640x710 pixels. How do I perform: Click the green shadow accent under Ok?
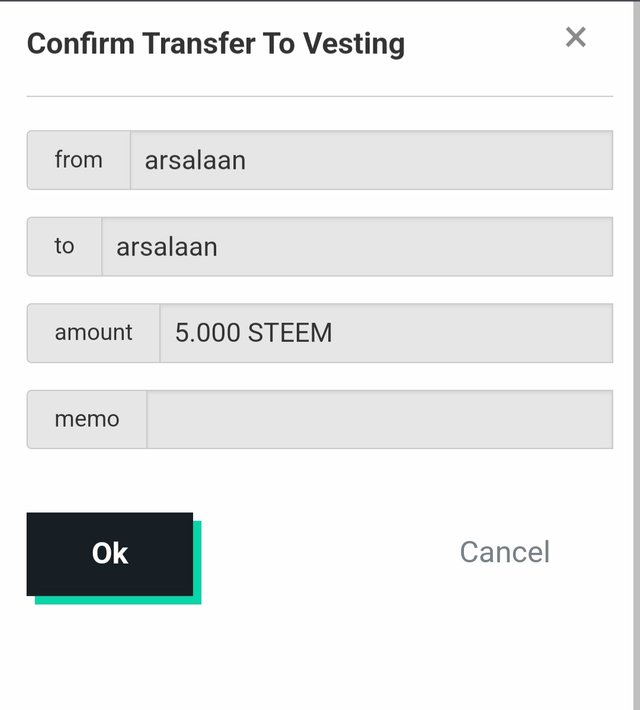[118, 600]
